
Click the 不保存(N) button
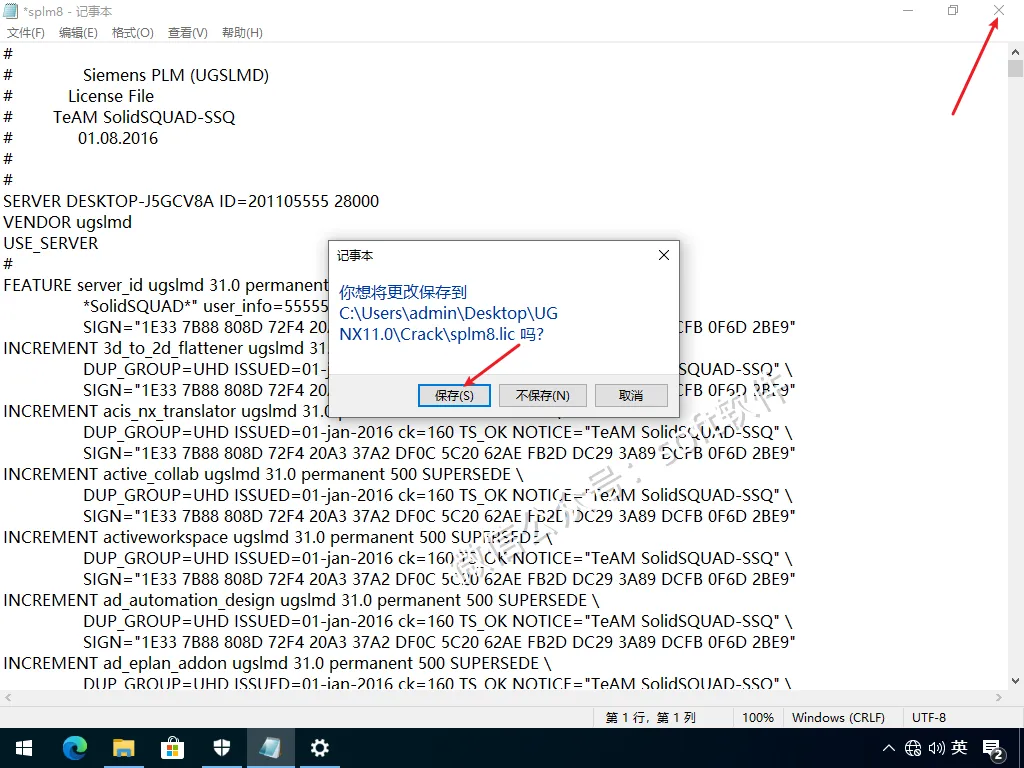coord(543,396)
